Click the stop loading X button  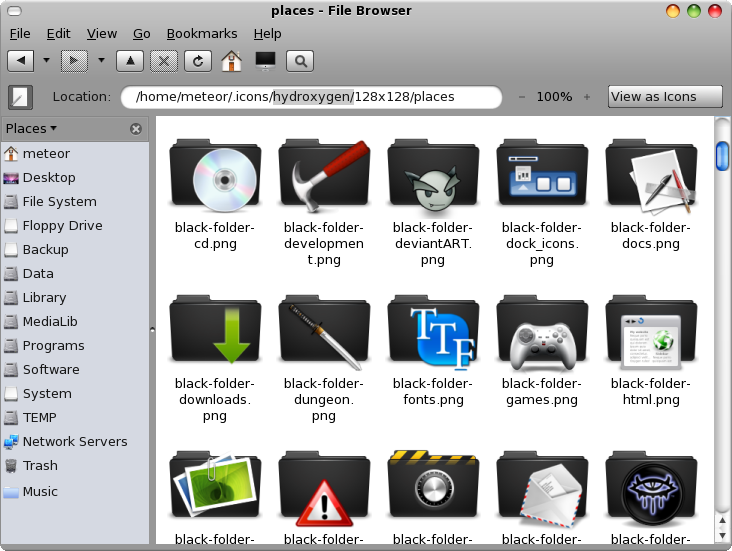click(164, 61)
